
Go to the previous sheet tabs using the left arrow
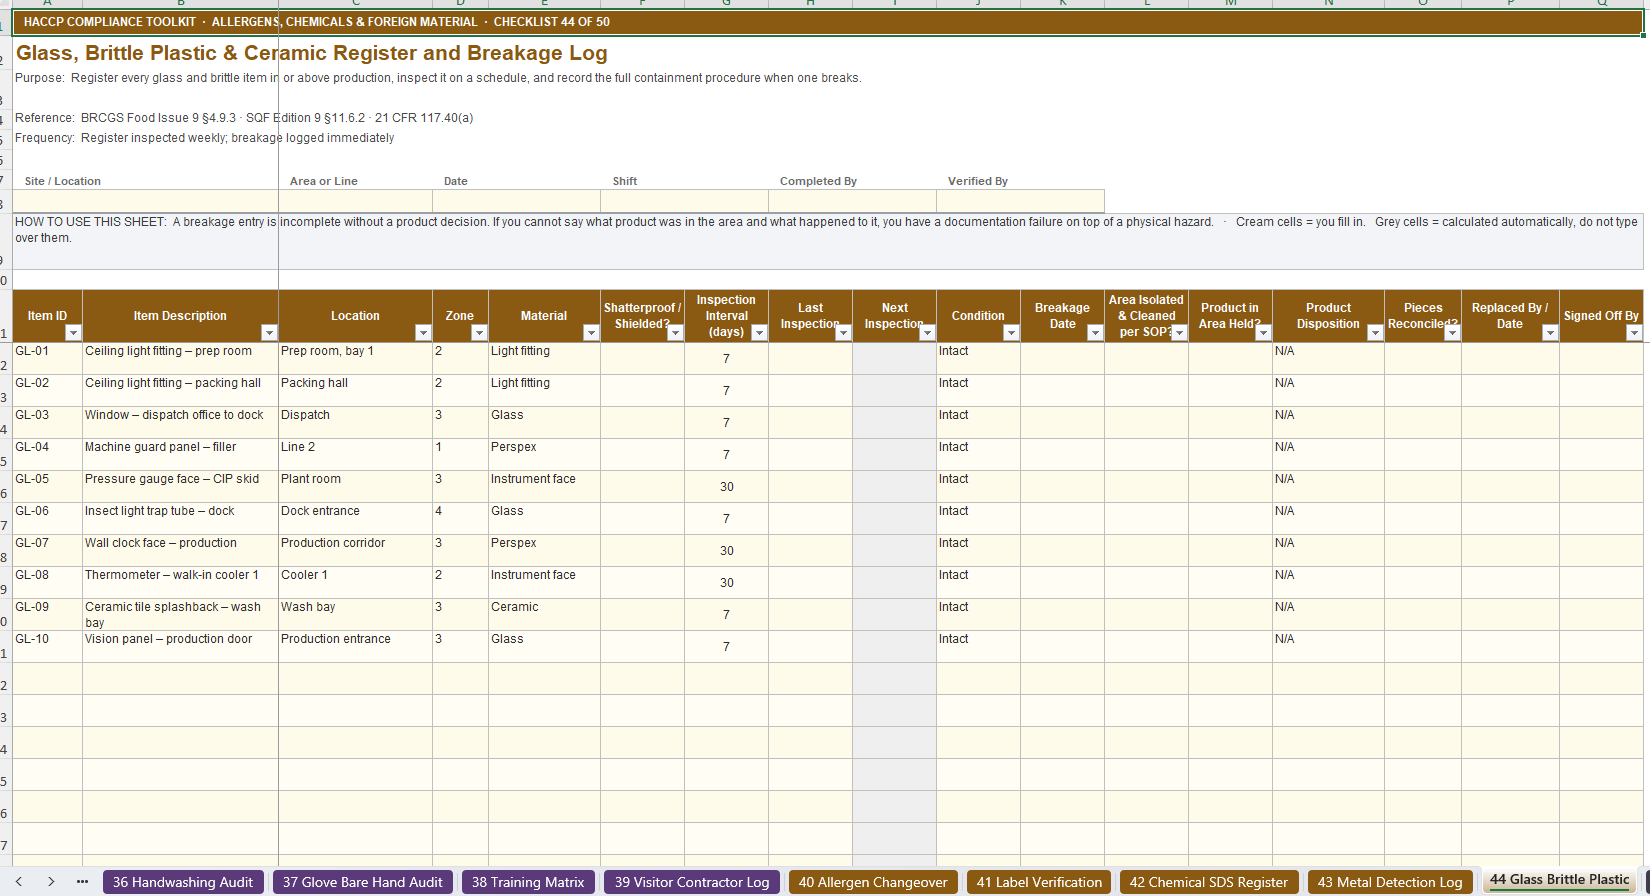(19, 882)
